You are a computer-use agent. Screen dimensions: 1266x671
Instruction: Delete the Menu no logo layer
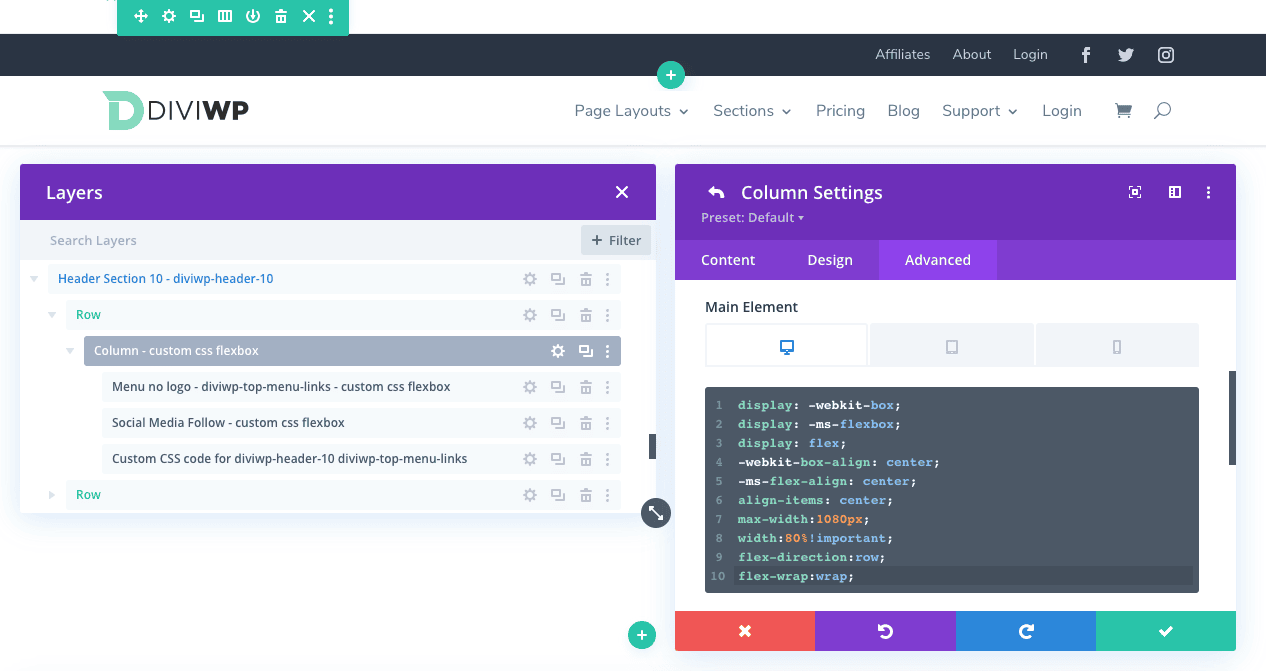coord(586,387)
